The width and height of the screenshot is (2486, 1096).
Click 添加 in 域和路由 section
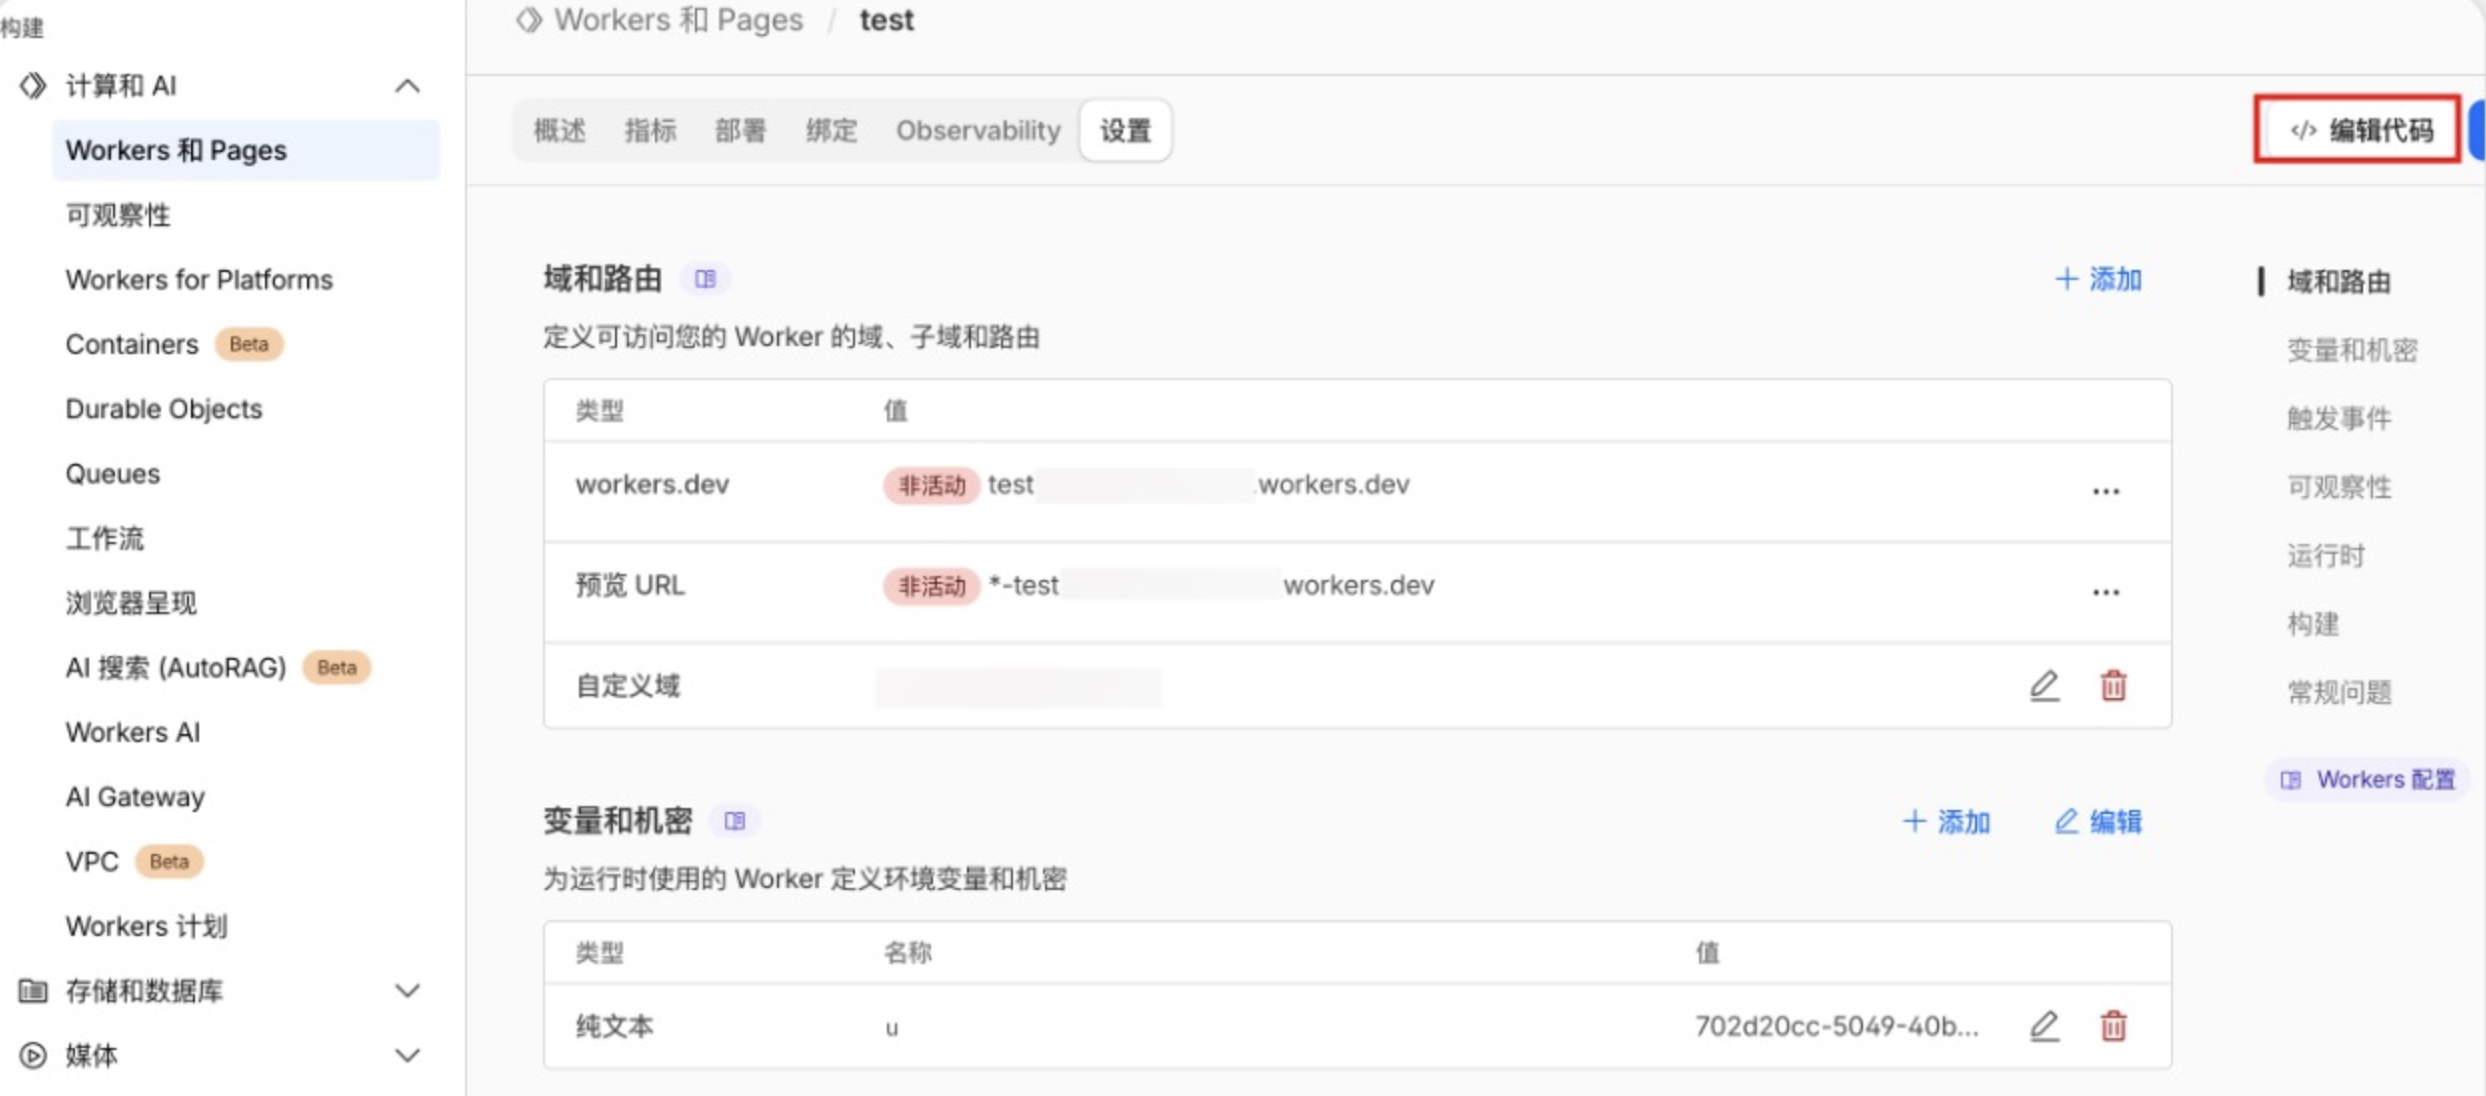click(2098, 279)
